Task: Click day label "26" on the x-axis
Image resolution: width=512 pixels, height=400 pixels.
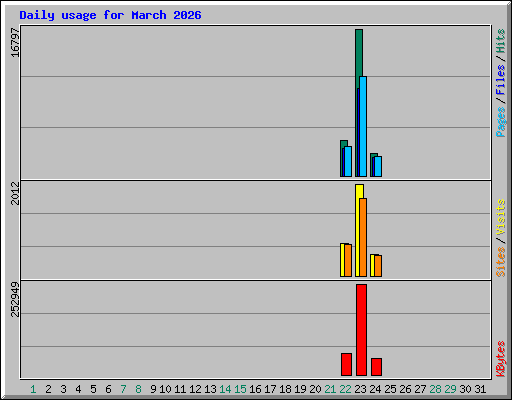Action: coord(405,389)
